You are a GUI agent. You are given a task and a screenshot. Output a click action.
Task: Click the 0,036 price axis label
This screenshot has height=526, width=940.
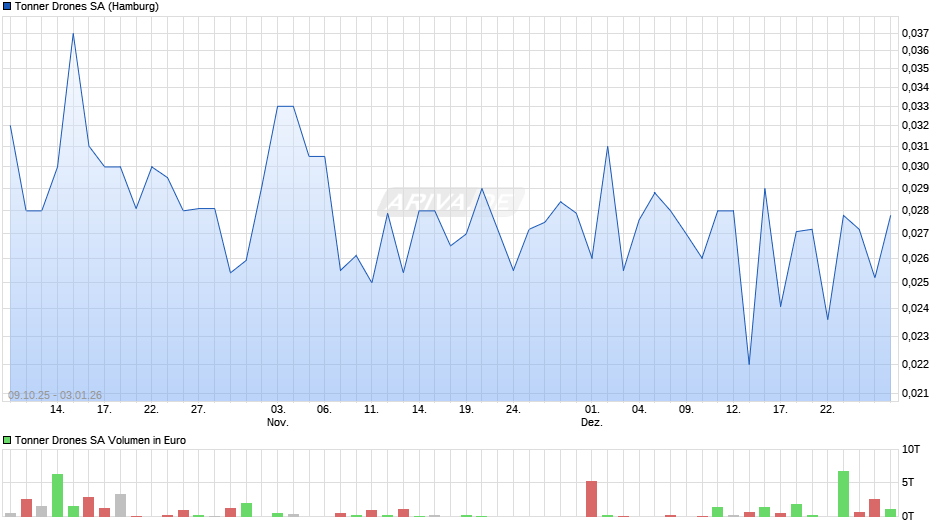click(915, 50)
